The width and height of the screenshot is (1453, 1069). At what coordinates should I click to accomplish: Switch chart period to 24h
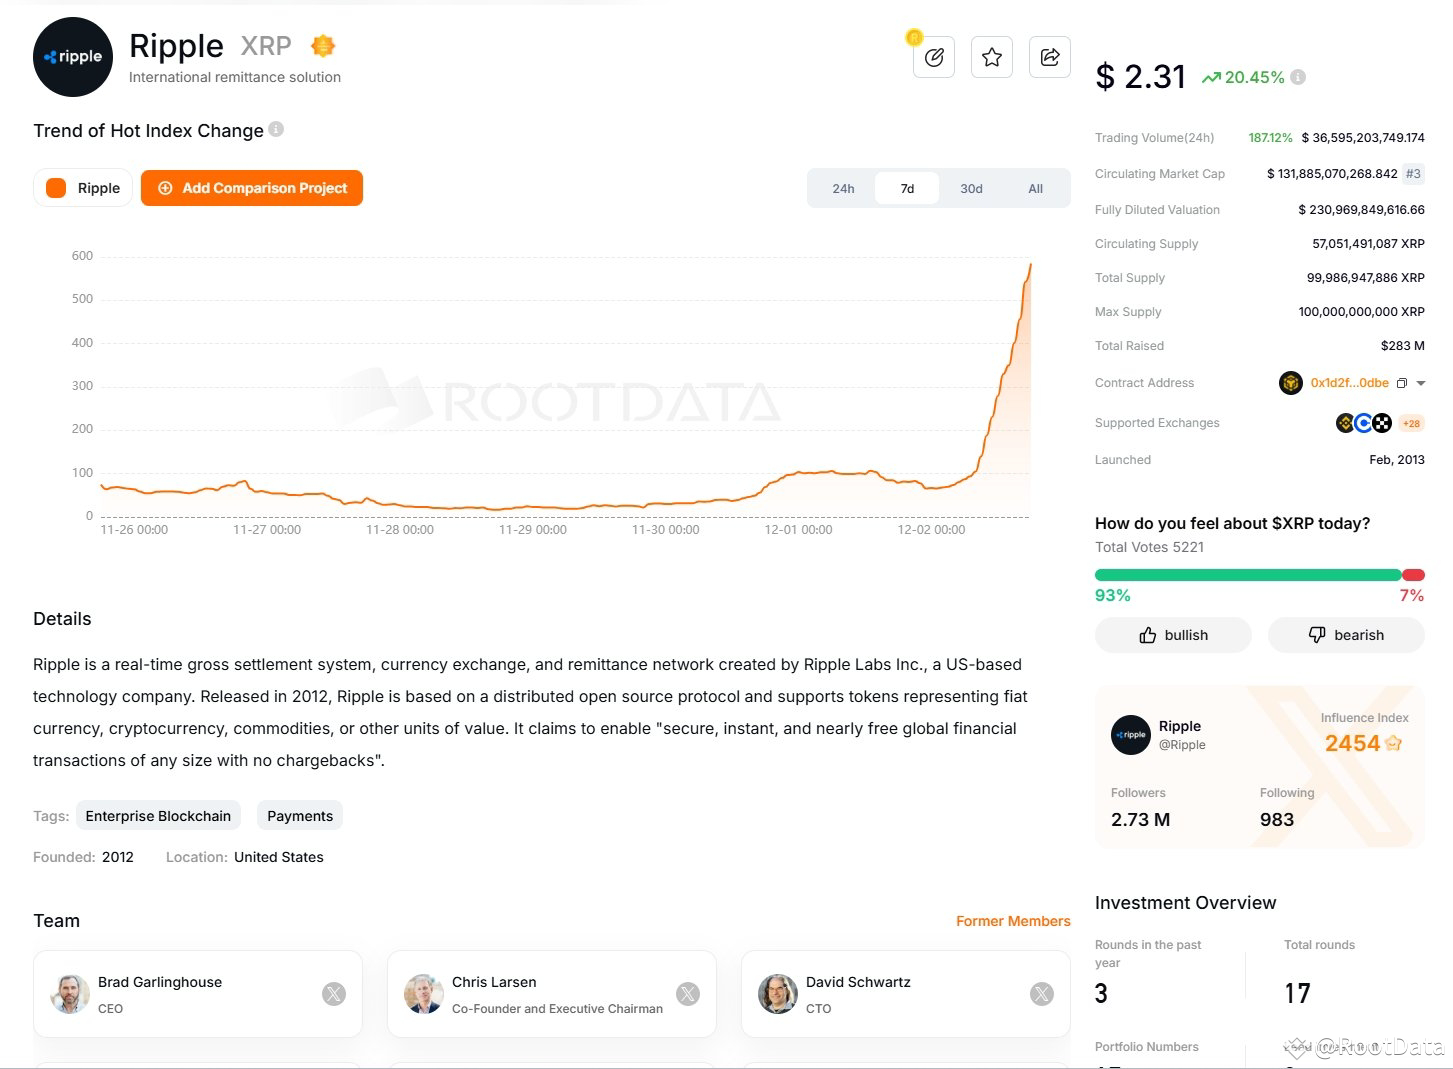(843, 188)
